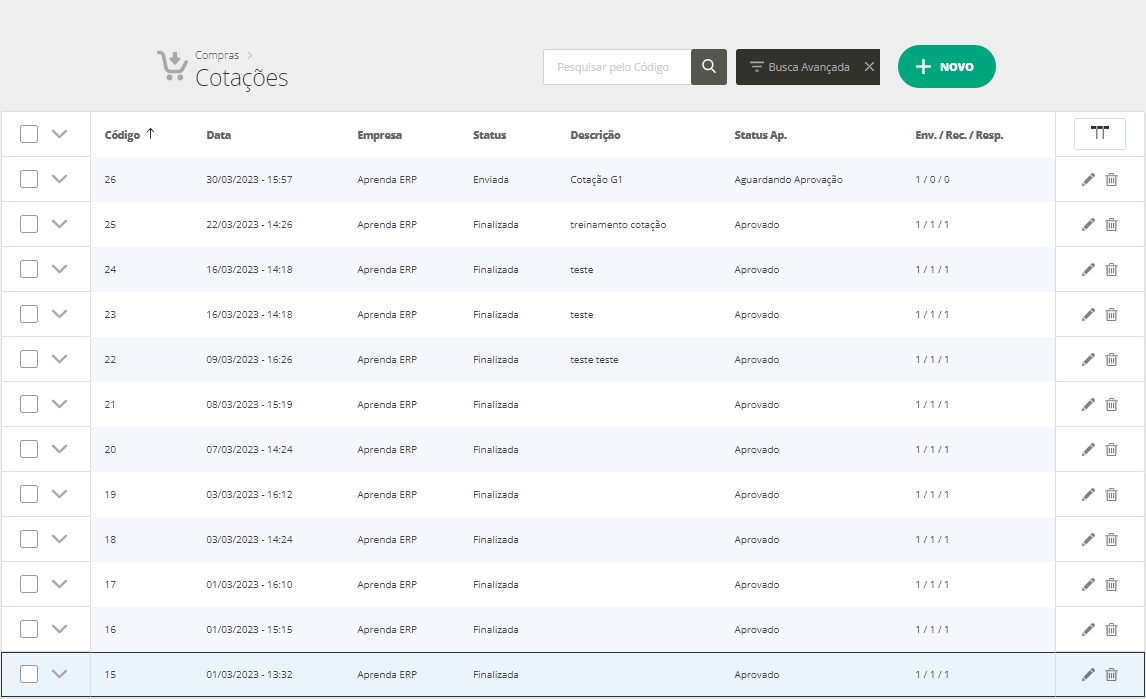Open the column settings icon in header
The width and height of the screenshot is (1146, 699).
coord(1099,134)
